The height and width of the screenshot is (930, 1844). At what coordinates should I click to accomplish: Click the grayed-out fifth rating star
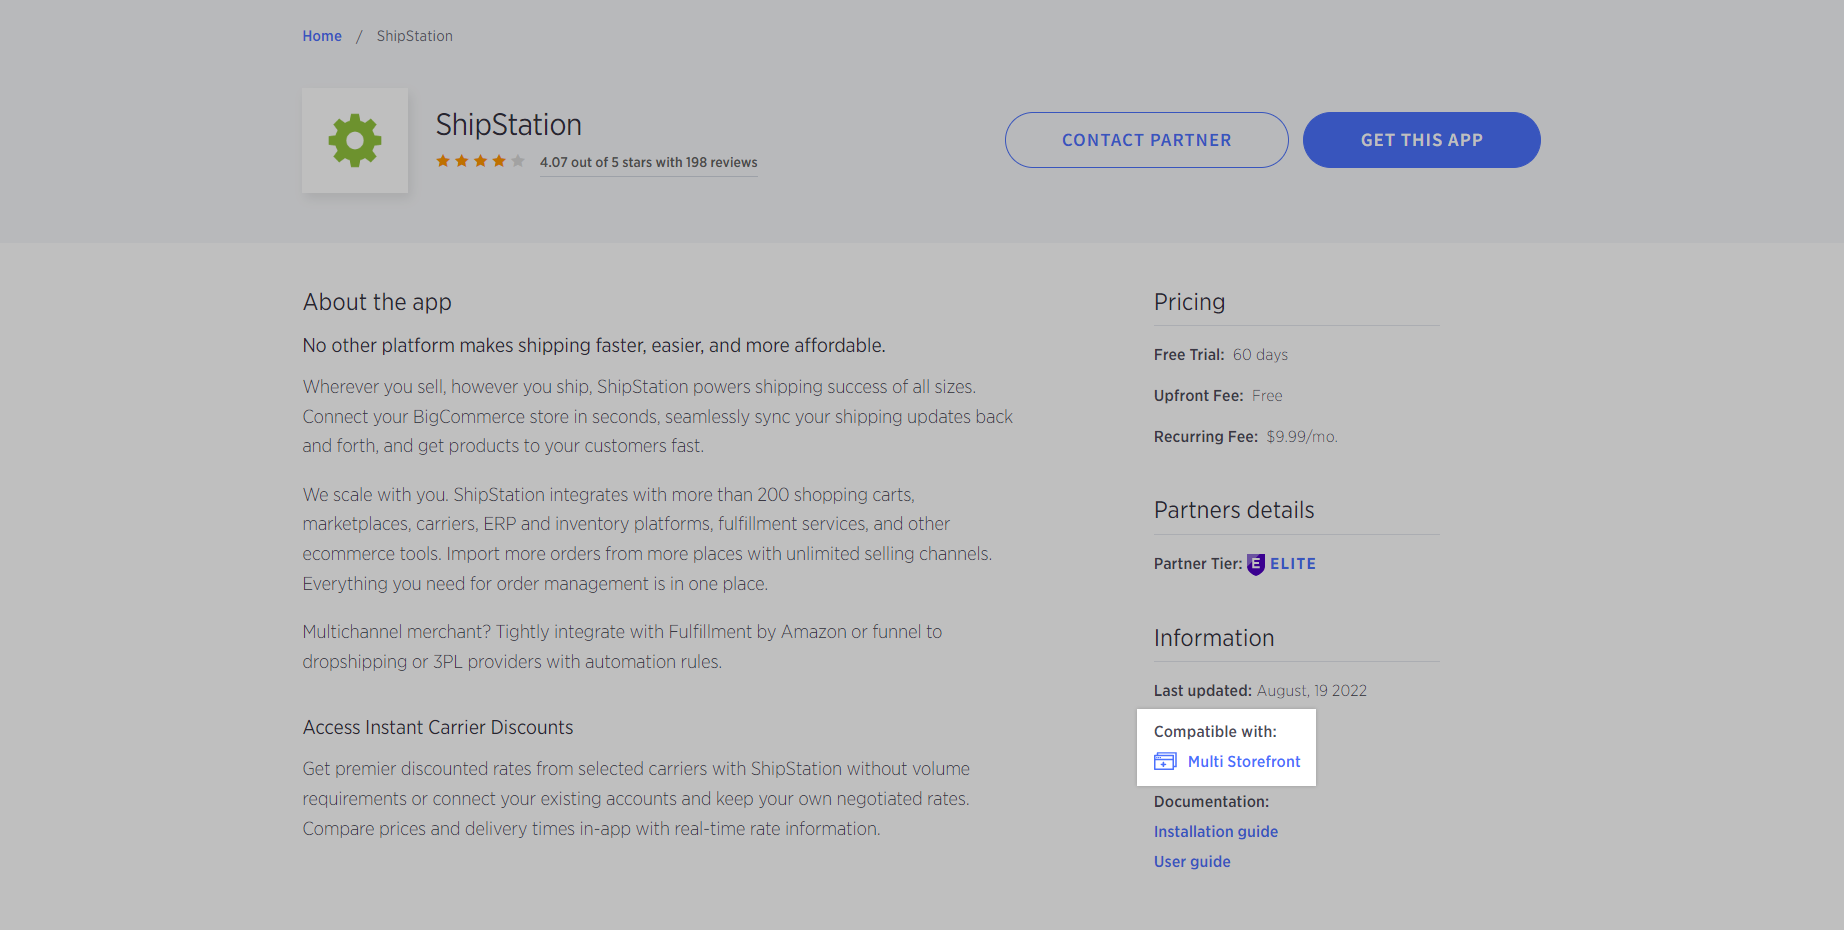(x=518, y=160)
